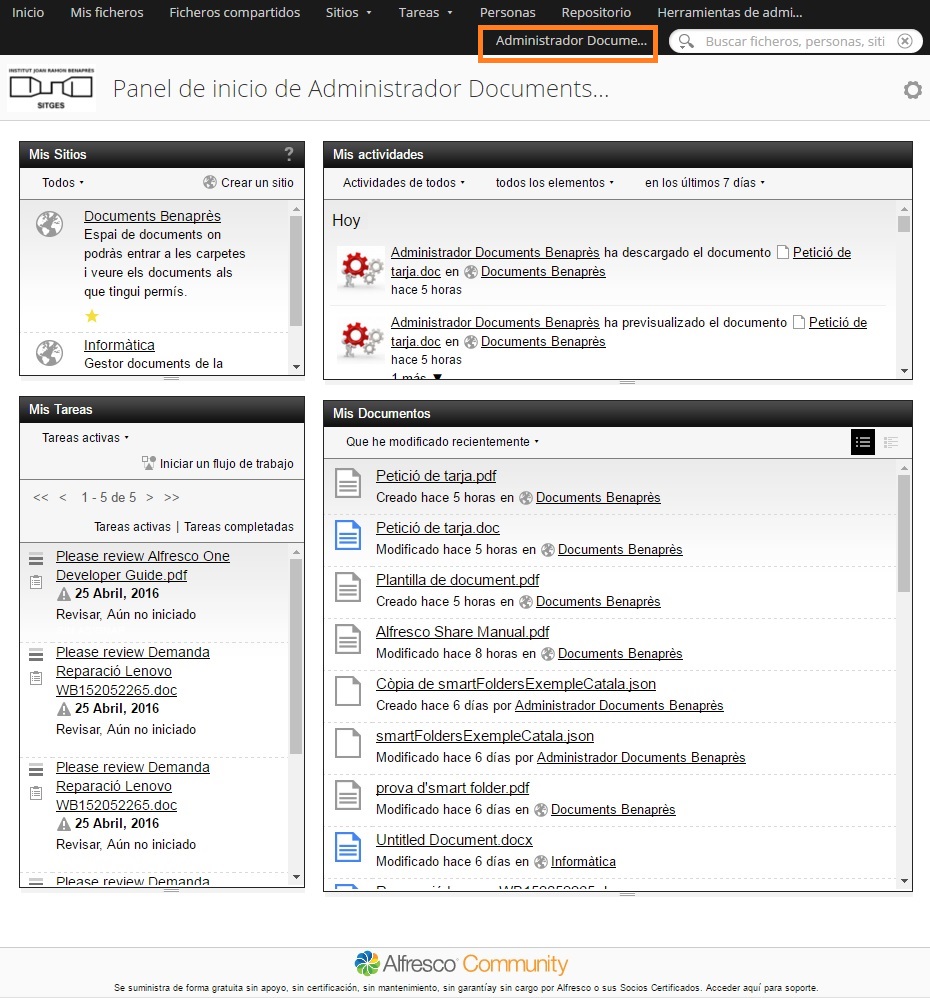Image resolution: width=930 pixels, height=998 pixels.
Task: Open Alfresco Share Manual.pdf document link
Action: 462,632
